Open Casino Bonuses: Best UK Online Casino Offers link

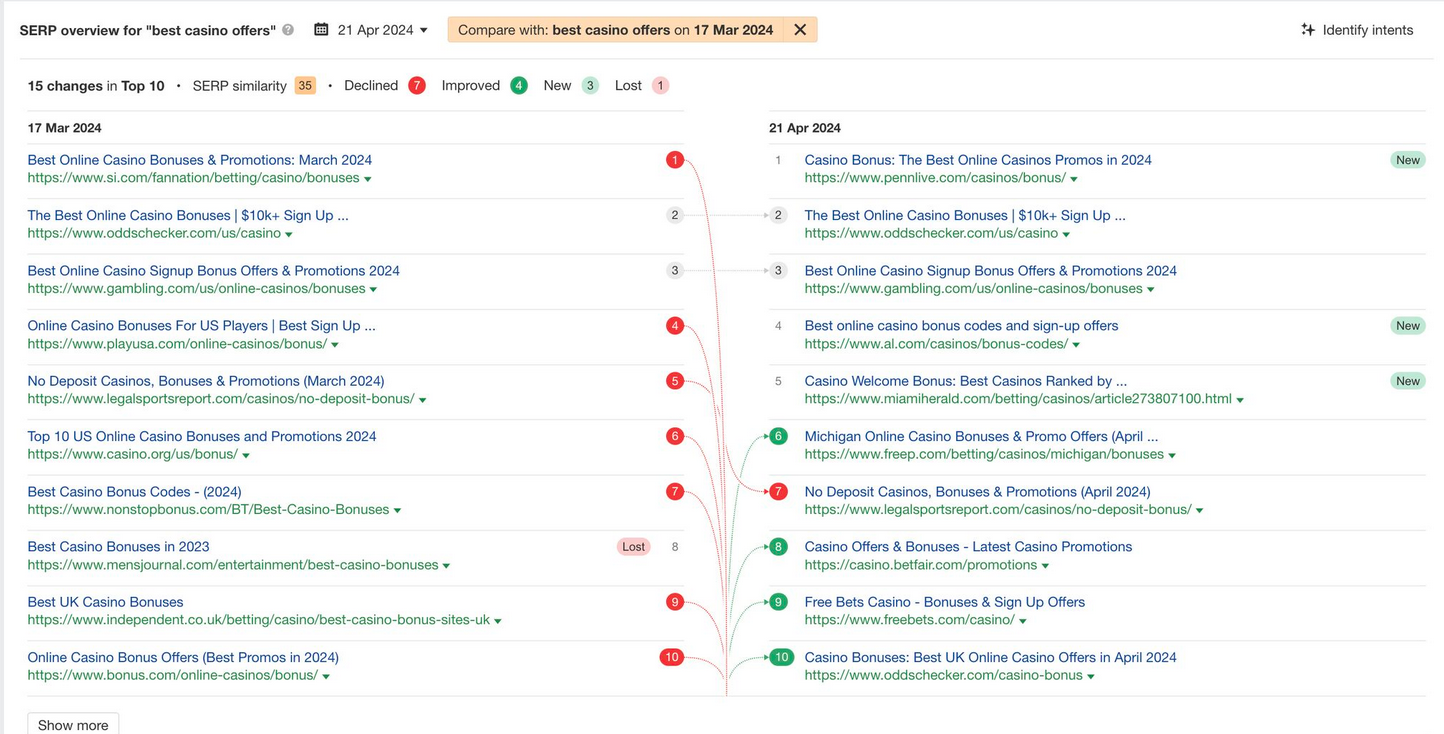pos(991,657)
